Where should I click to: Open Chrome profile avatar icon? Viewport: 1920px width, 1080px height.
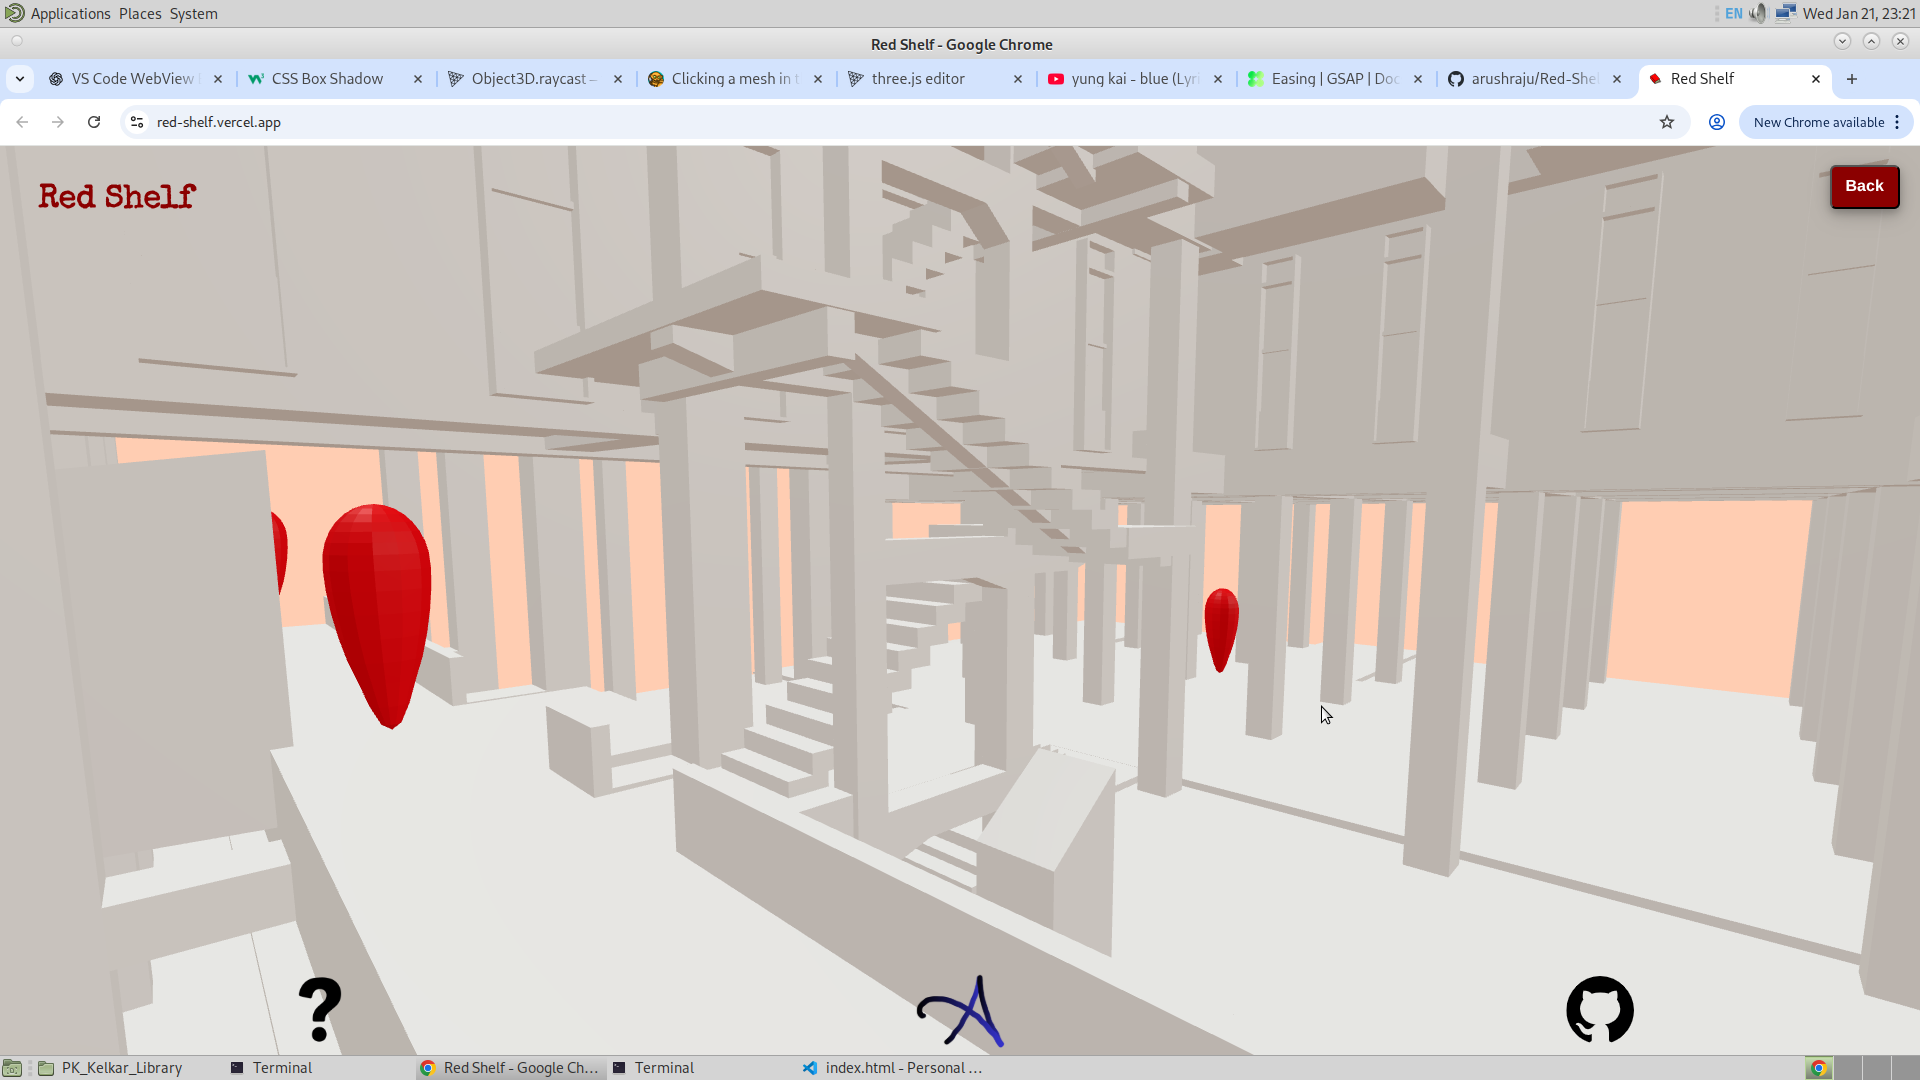click(x=1717, y=122)
